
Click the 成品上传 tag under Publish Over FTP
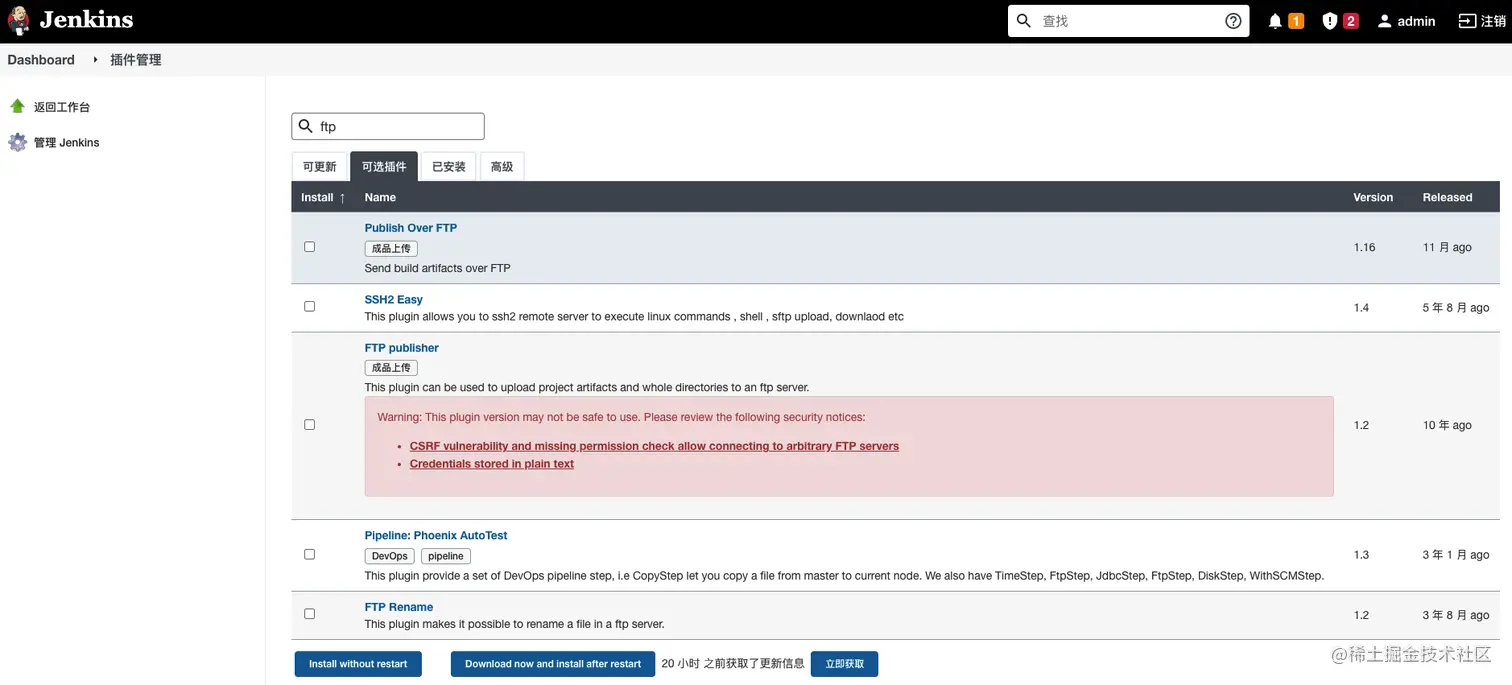coord(391,248)
